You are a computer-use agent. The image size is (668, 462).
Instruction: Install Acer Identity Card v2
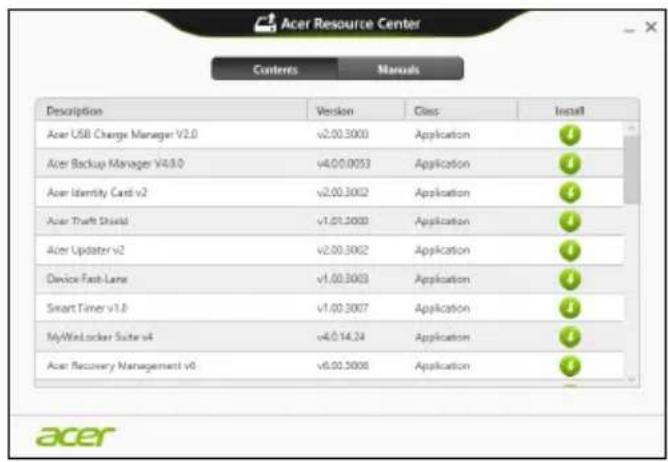(x=570, y=193)
